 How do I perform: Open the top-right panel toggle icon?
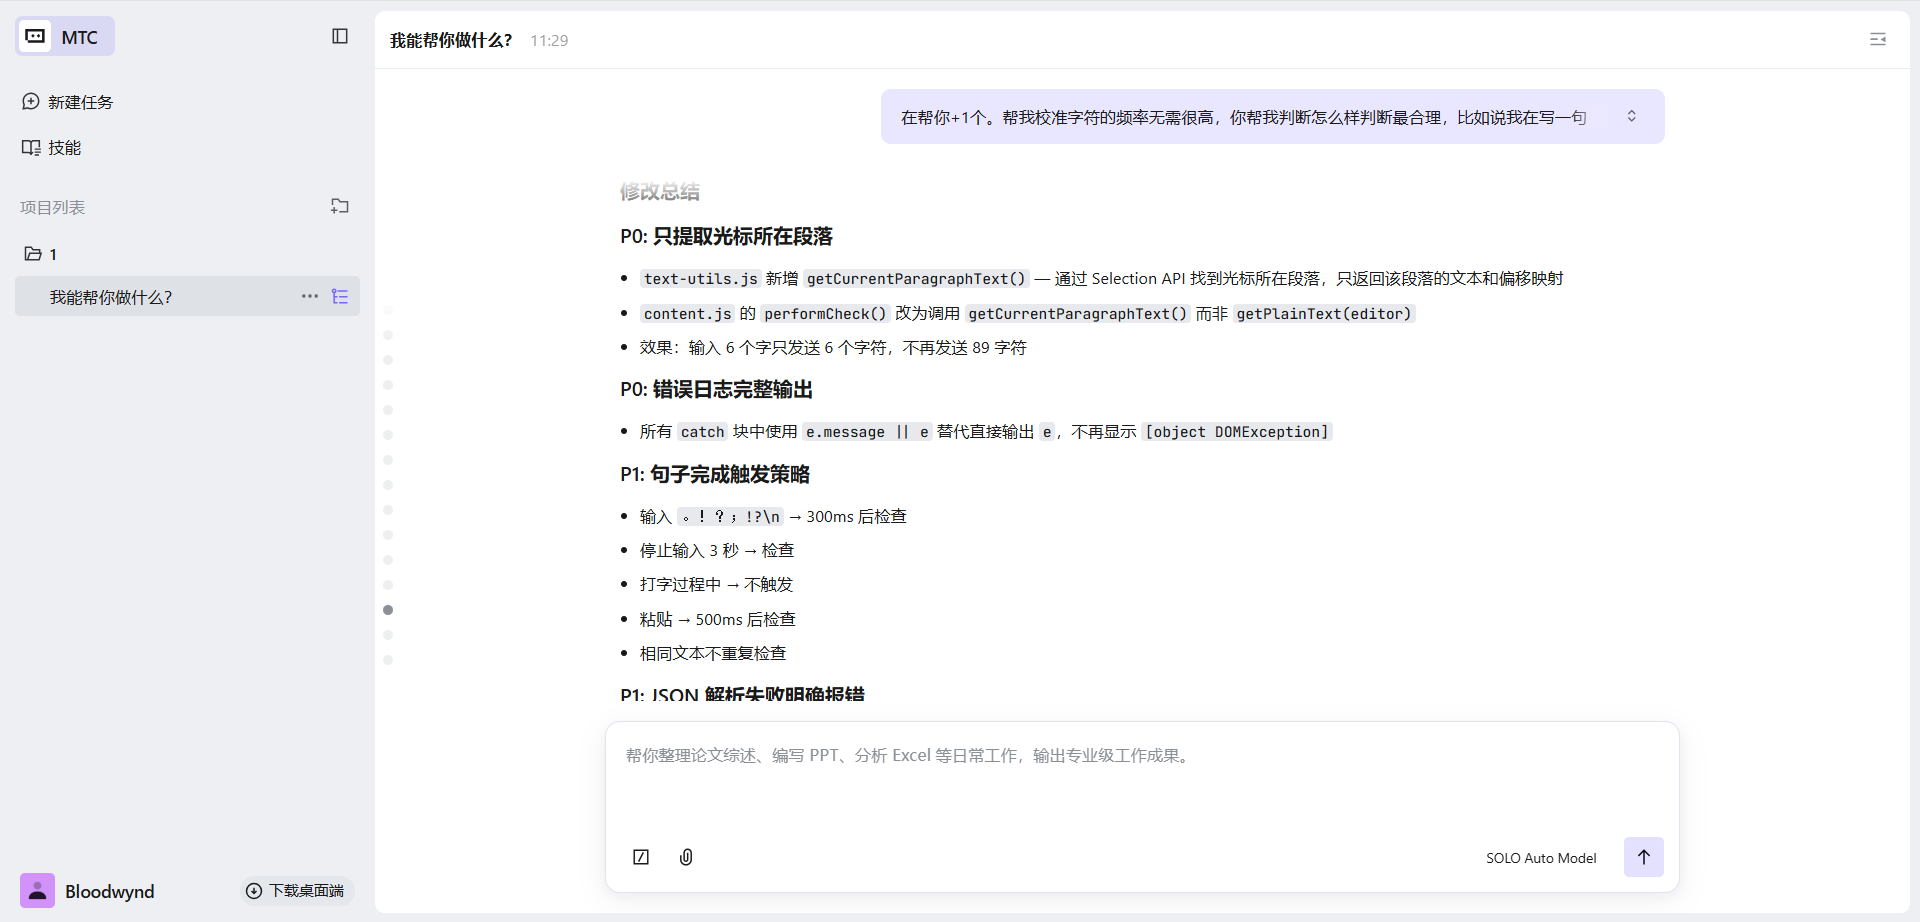point(1877,39)
